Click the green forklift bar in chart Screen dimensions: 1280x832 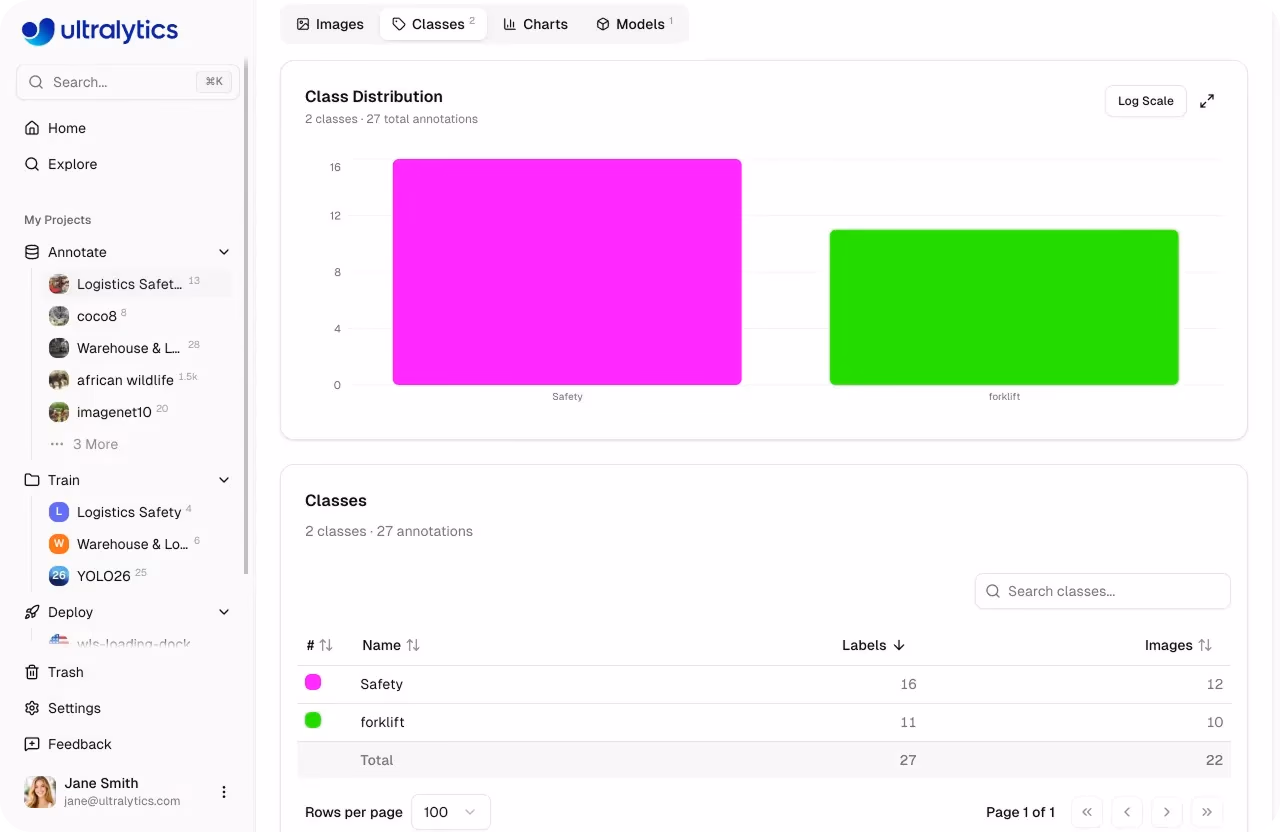[1004, 307]
